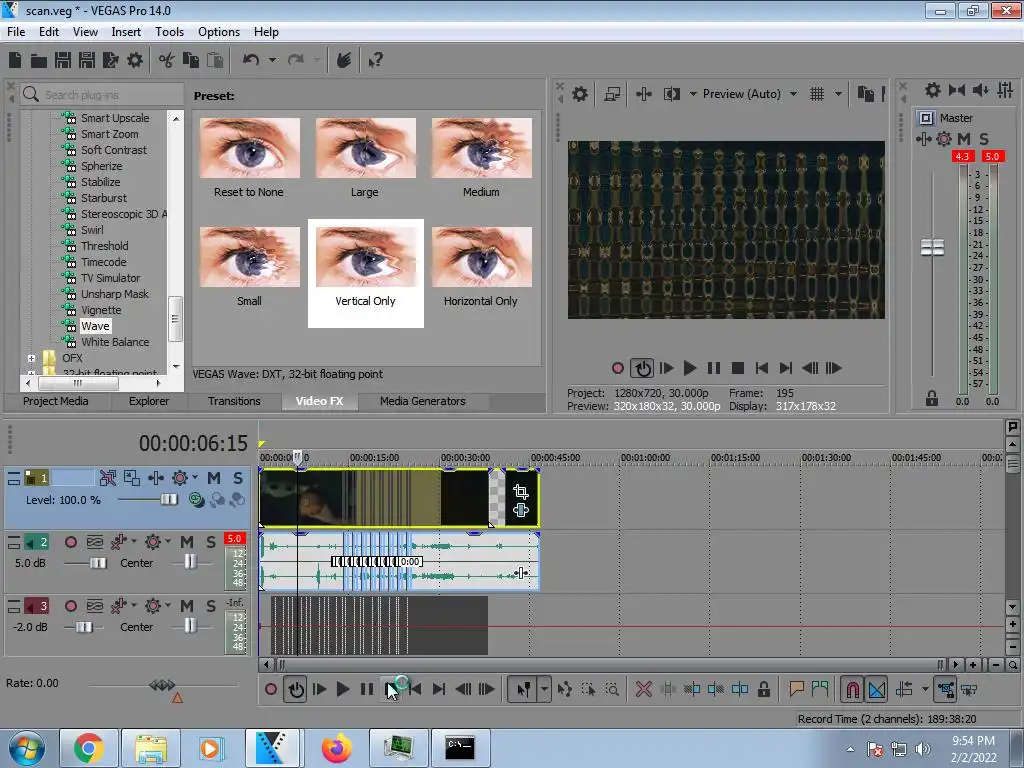This screenshot has height=768, width=1024.
Task: Switch to the Project Media tab
Action: click(x=56, y=401)
